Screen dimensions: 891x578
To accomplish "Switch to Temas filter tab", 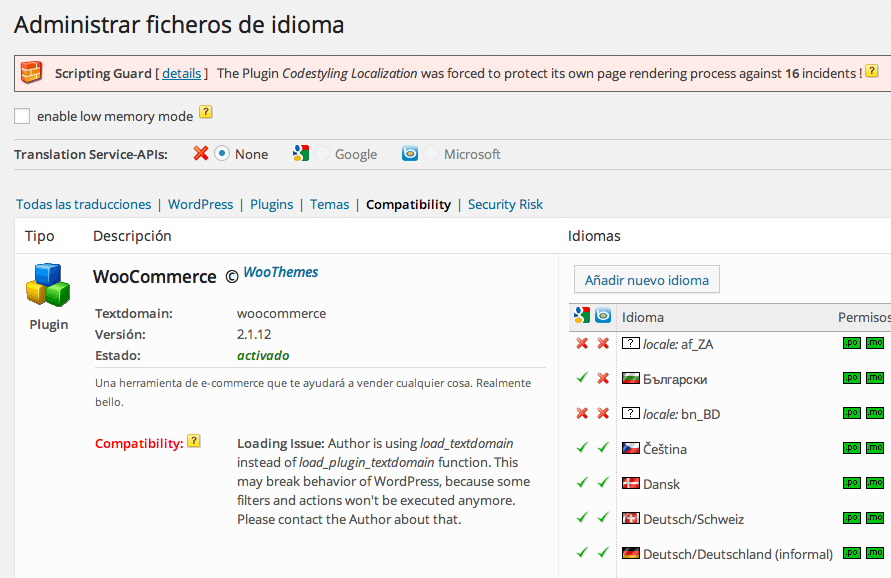I will (x=330, y=204).
